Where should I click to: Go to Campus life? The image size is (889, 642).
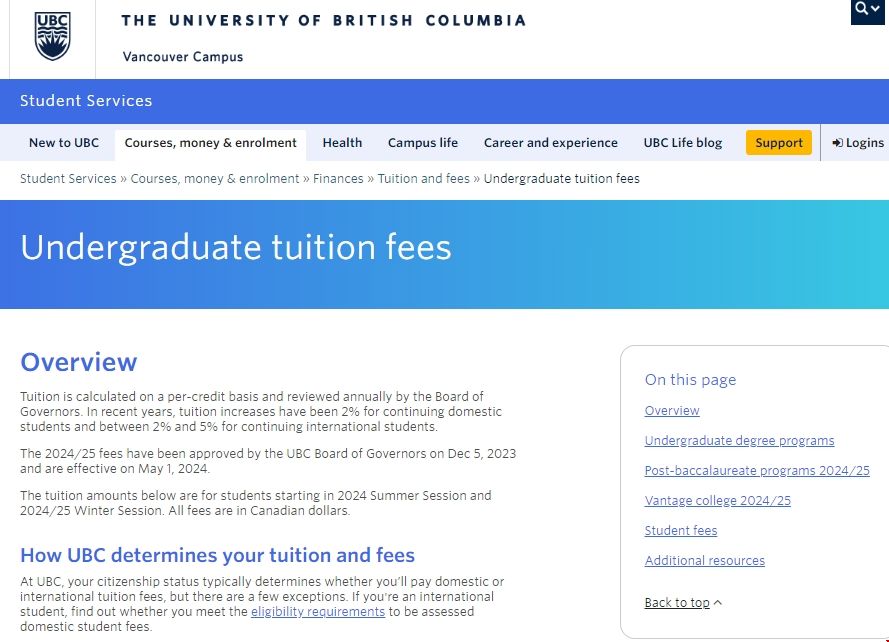[x=422, y=142]
